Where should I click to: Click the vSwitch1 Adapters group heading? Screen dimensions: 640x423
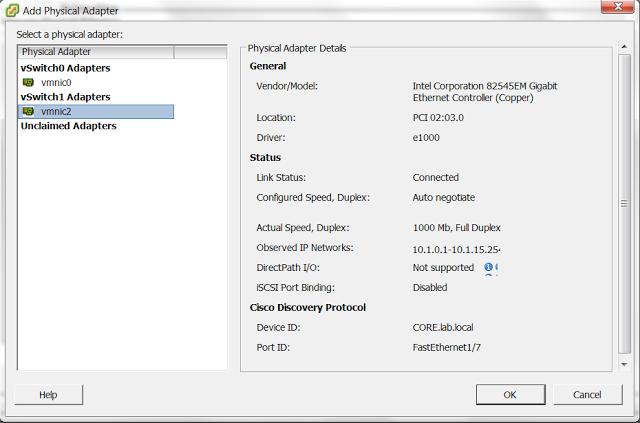click(66, 97)
